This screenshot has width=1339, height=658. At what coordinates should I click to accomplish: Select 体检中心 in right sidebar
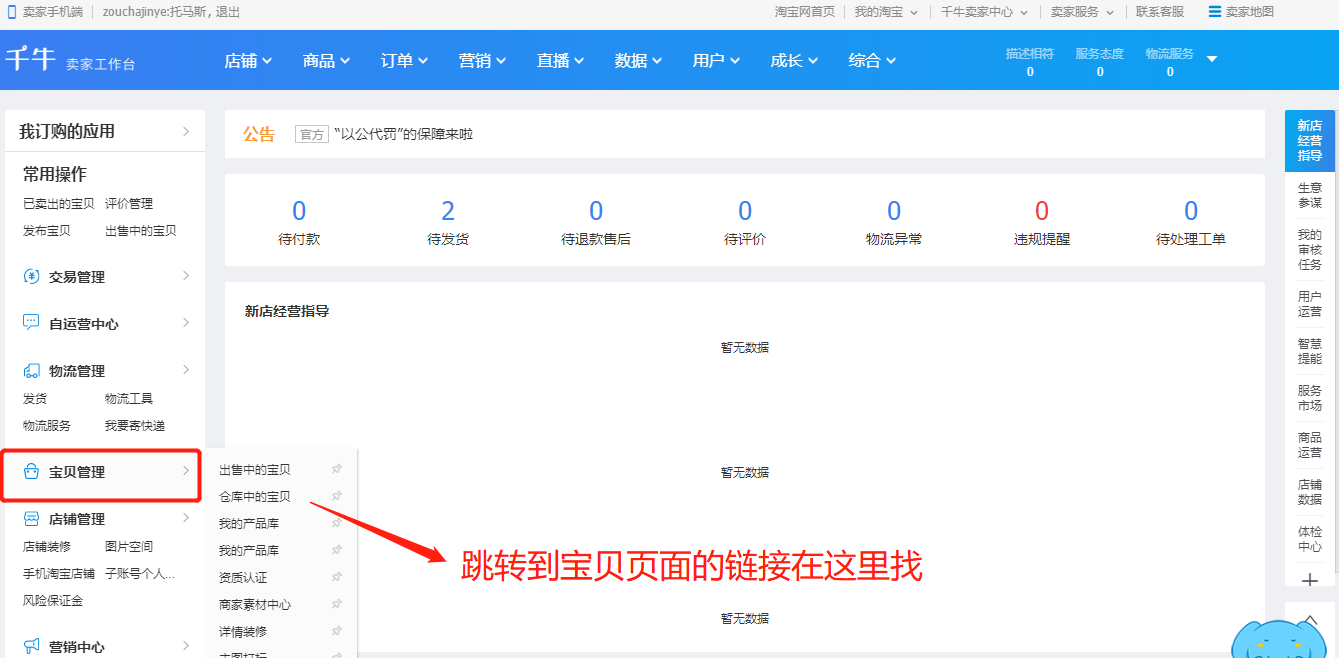(1310, 539)
